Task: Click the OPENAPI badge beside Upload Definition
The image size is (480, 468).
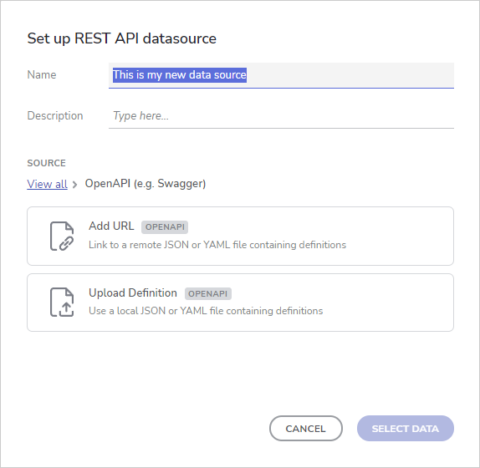Action: tap(208, 294)
